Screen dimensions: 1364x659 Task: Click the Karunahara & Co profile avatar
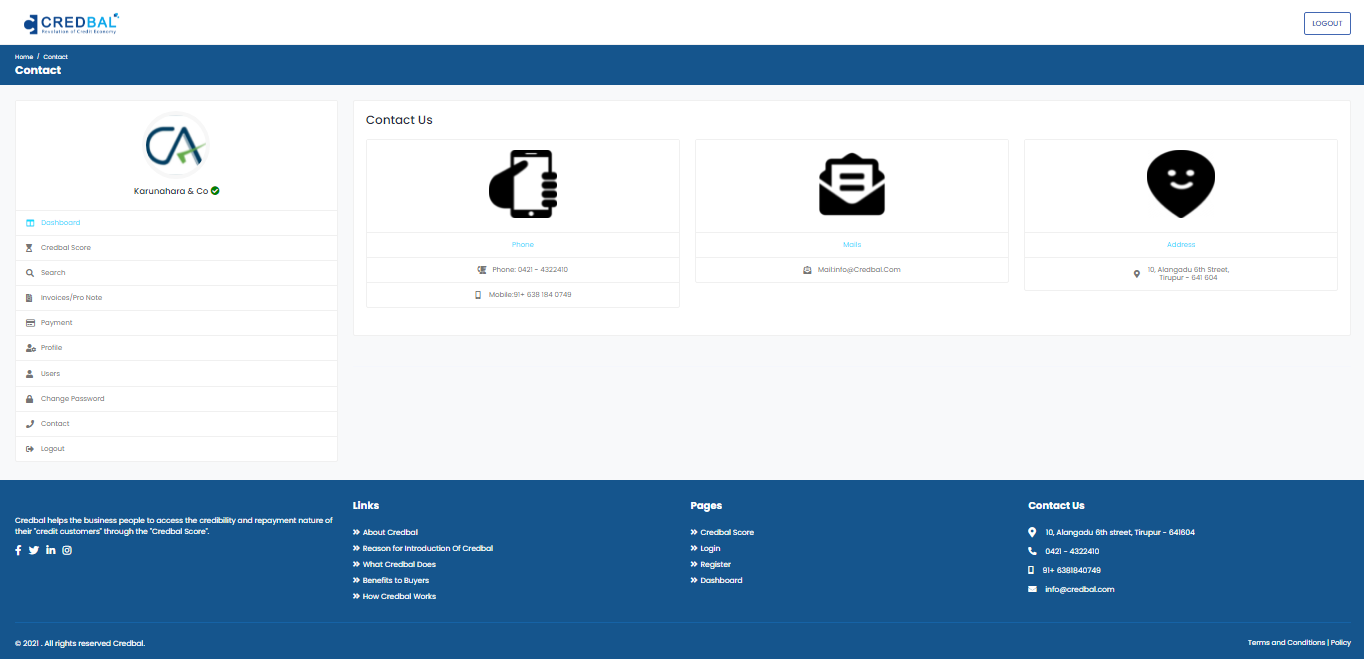pos(176,145)
